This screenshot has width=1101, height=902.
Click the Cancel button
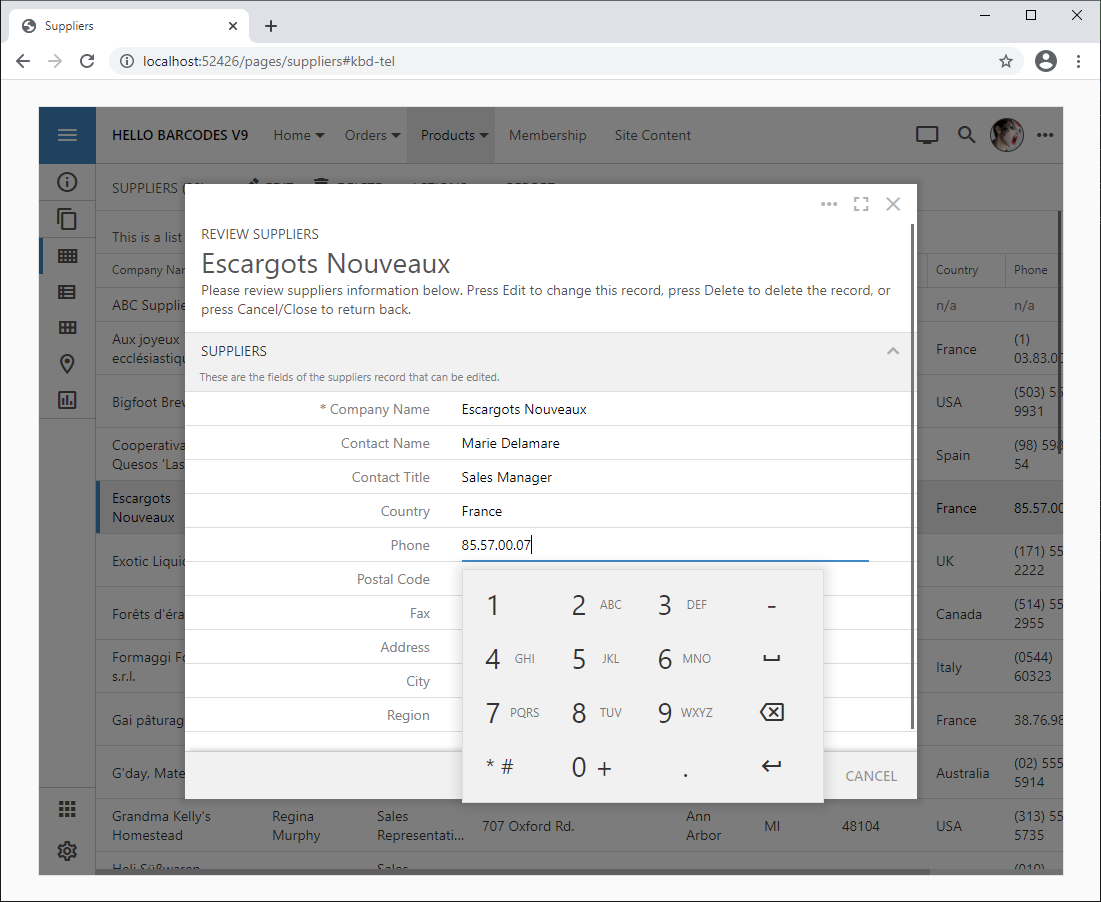[x=871, y=776]
